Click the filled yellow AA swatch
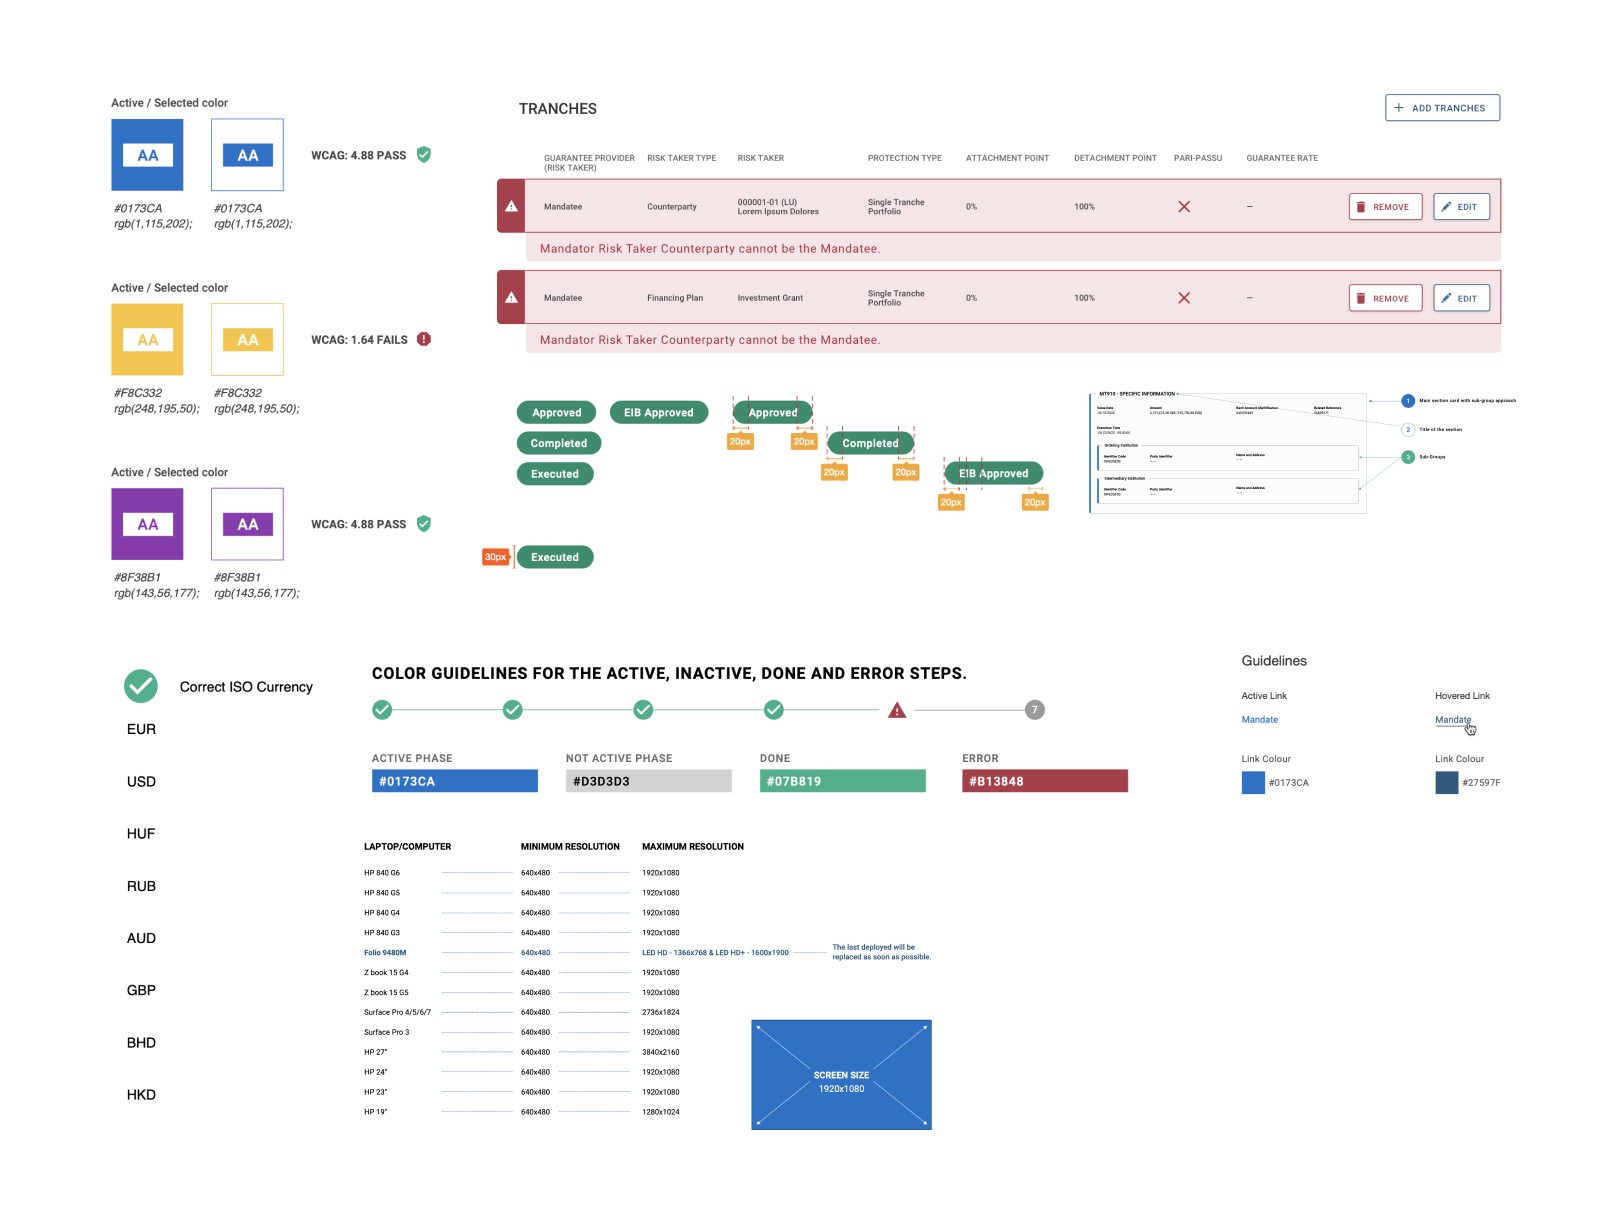This screenshot has height=1214, width=1600. 147,339
